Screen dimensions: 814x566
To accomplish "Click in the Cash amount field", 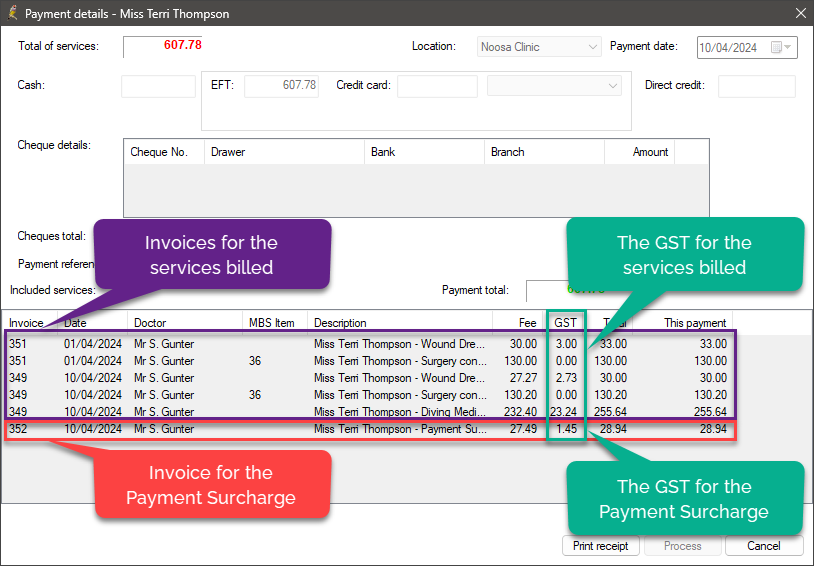I will click(158, 86).
